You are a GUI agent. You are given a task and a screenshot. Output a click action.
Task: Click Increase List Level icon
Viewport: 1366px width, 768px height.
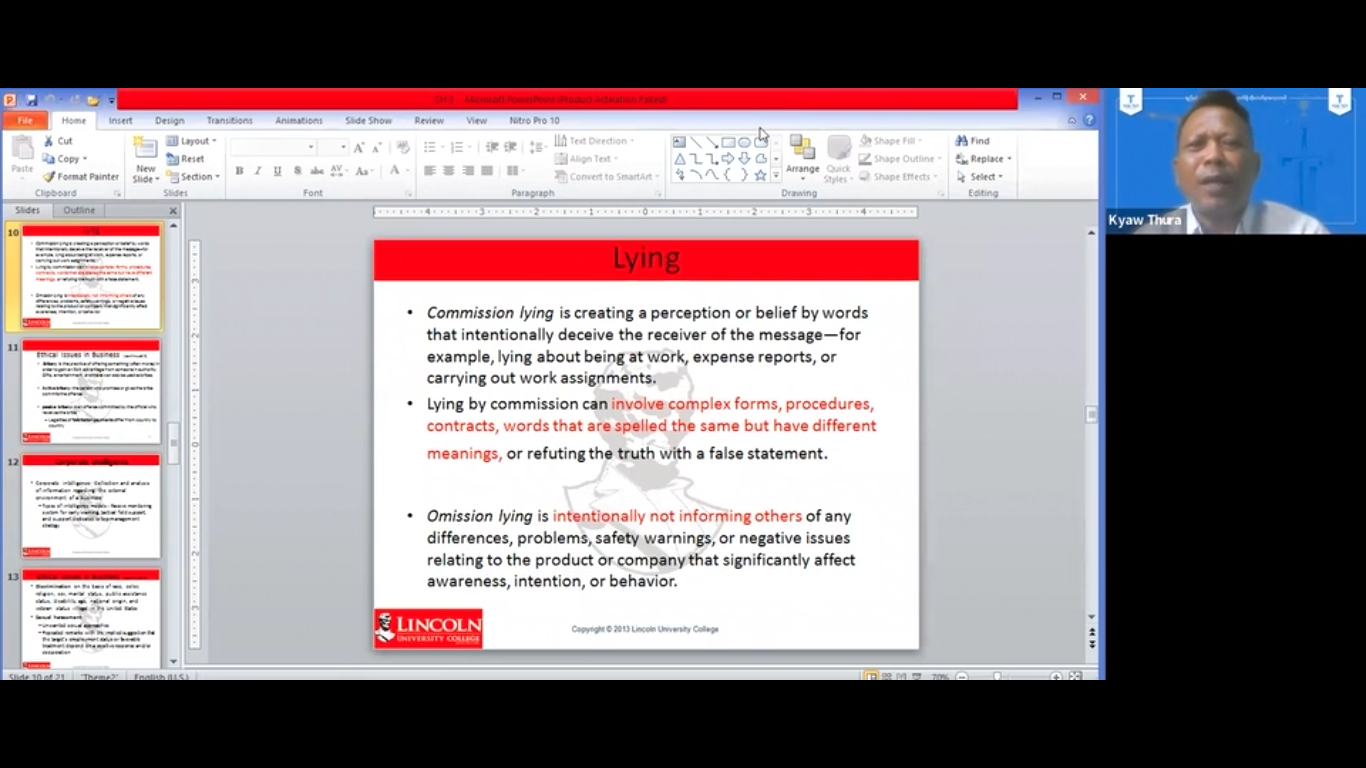511,147
